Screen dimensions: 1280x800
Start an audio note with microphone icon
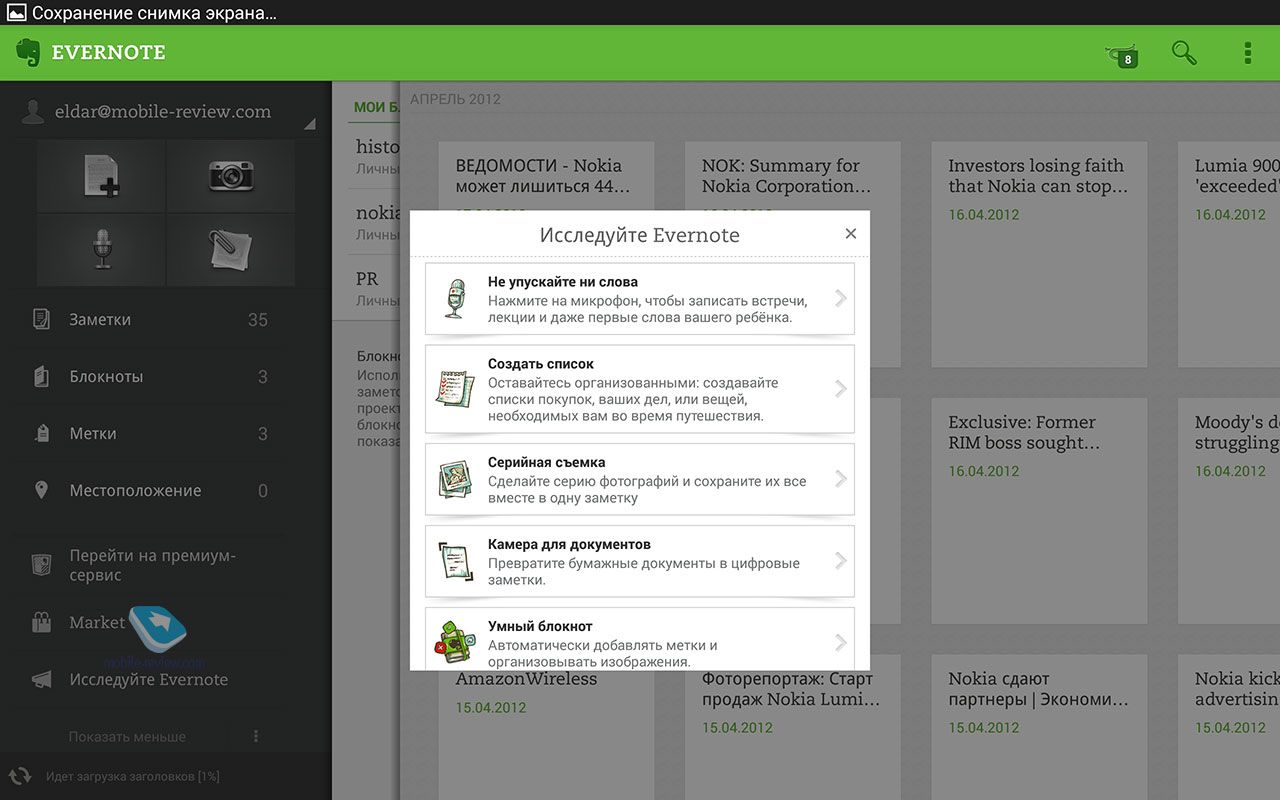pos(101,250)
